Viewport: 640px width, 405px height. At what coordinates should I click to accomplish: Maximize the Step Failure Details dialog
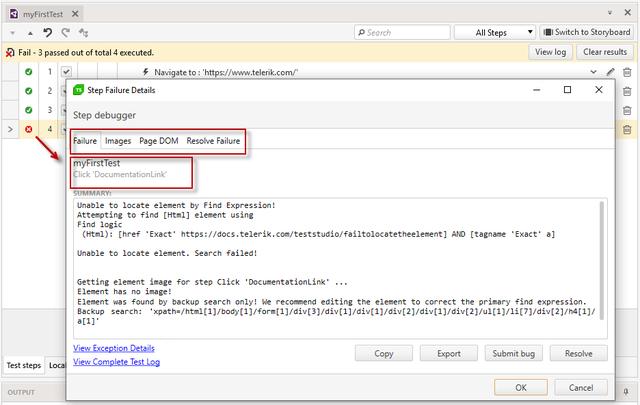tap(567, 89)
